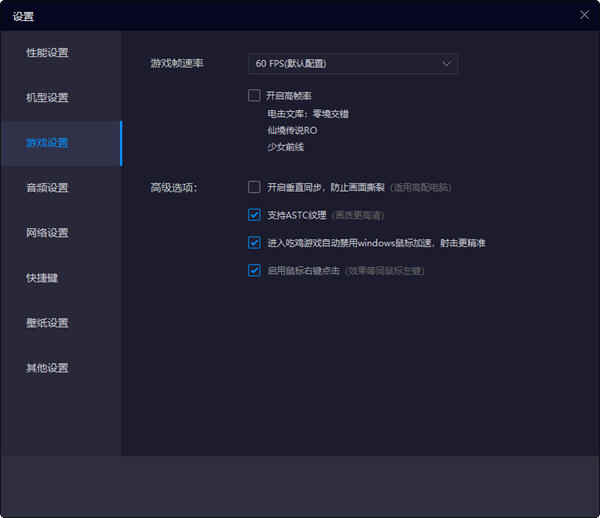Disable the windows鼠标加速 auto-disable checkbox

tap(254, 242)
